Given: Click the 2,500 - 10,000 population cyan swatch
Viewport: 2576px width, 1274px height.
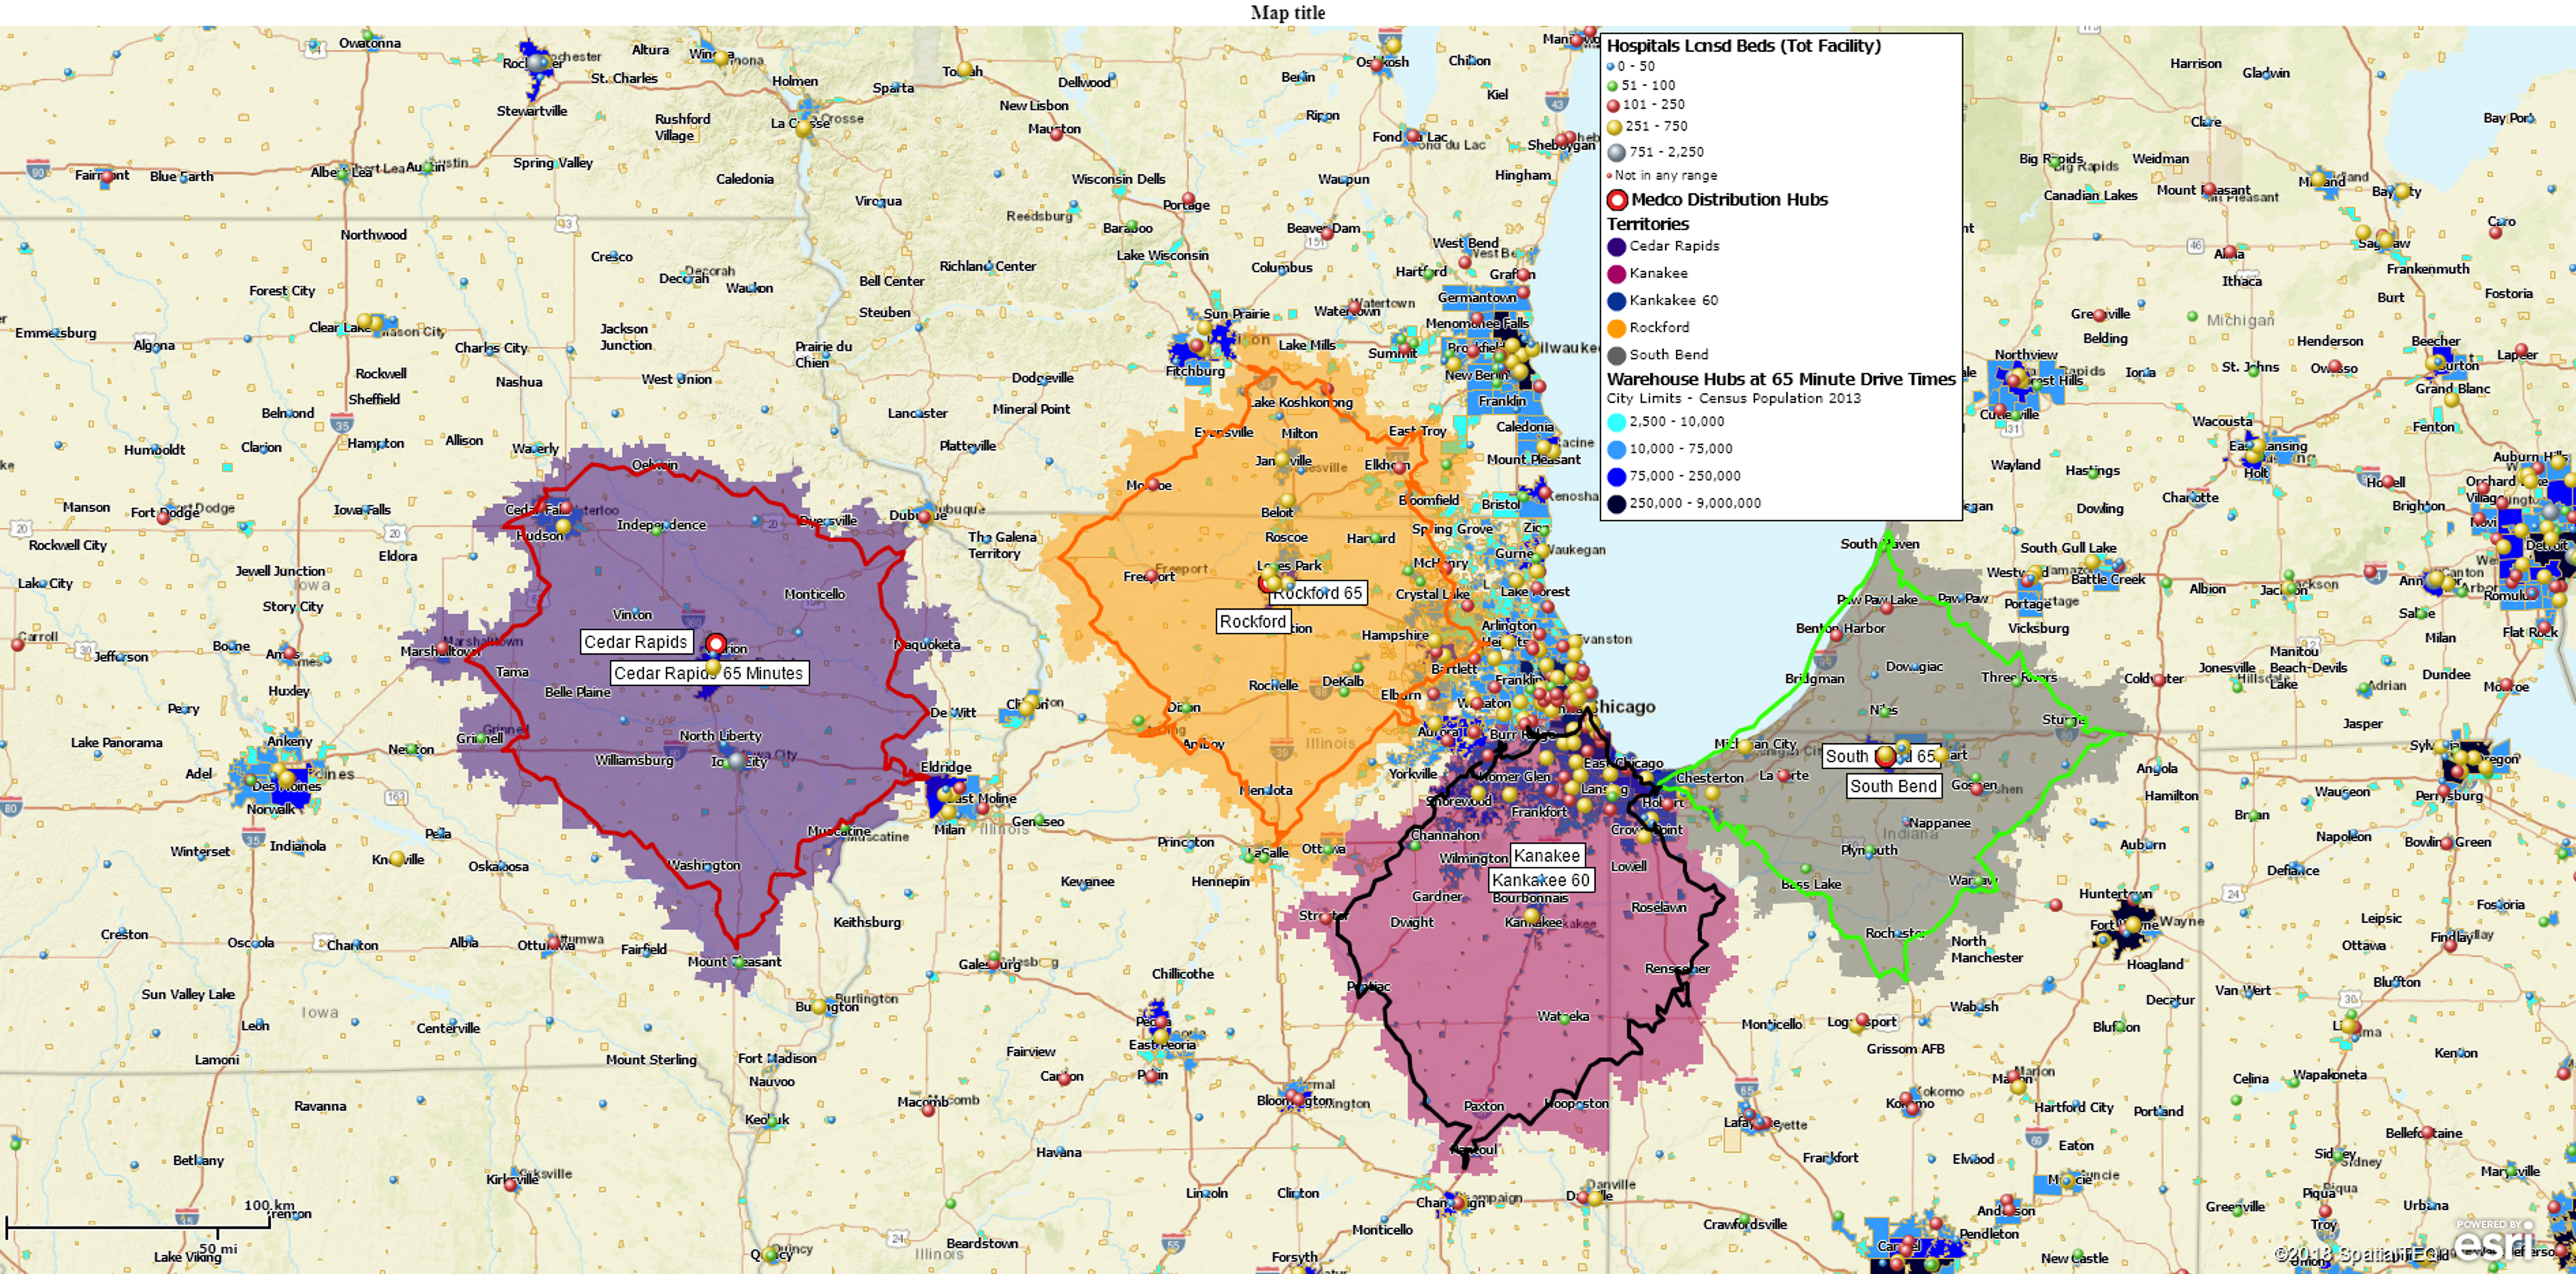Looking at the screenshot, I should [x=1617, y=422].
